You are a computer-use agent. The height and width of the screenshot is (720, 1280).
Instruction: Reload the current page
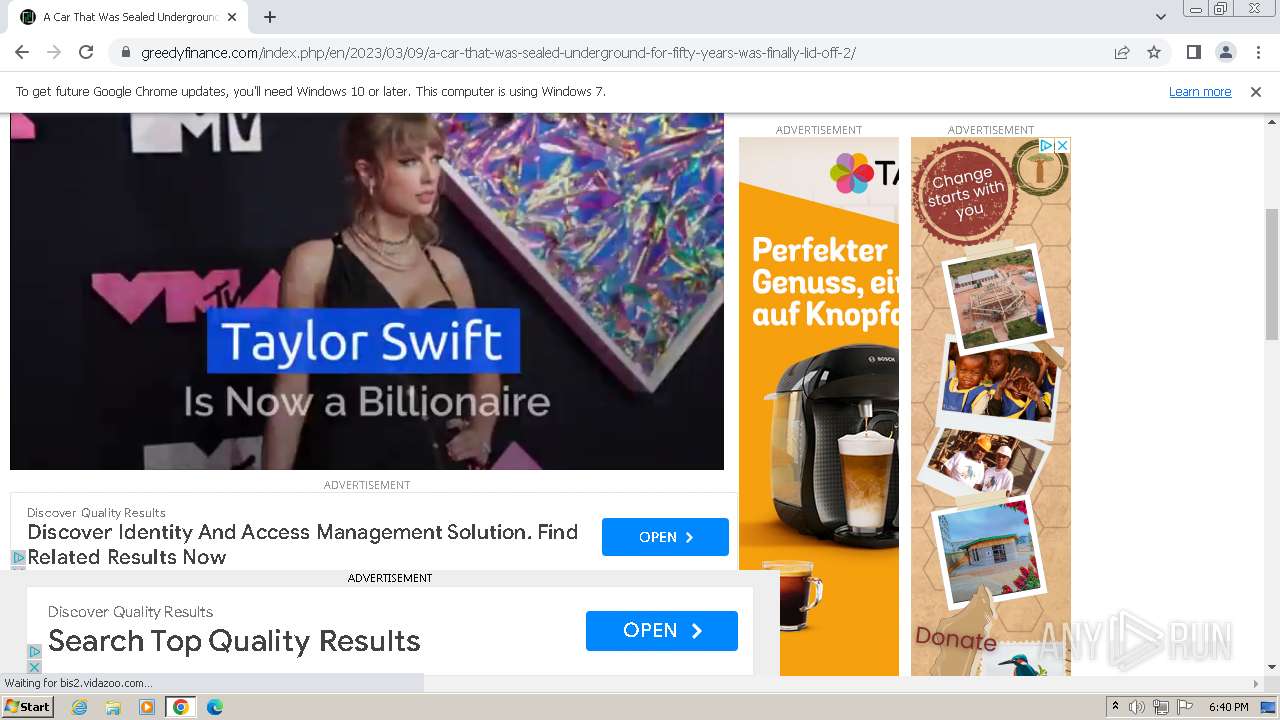86,52
